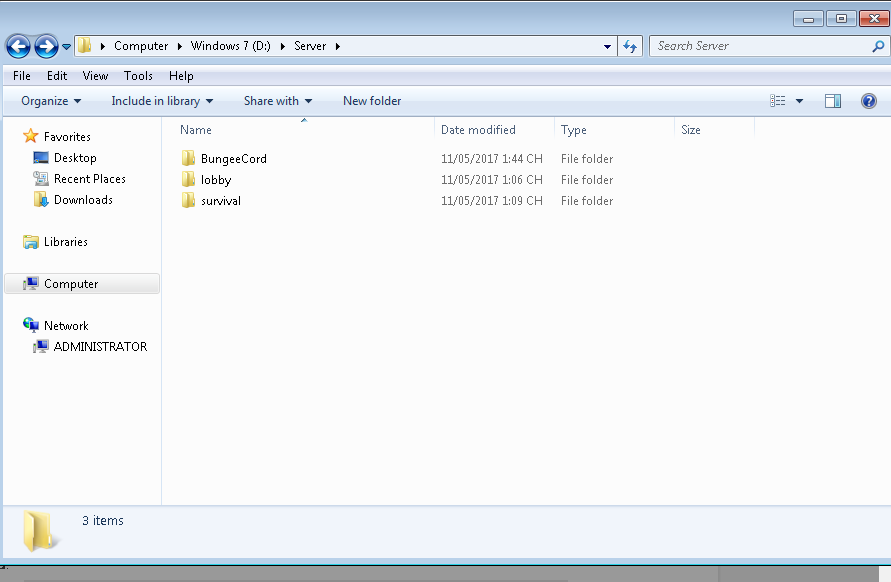Screen dimensions: 891x582
Task: Click Computer in the address breadcrumb
Action: (141, 46)
